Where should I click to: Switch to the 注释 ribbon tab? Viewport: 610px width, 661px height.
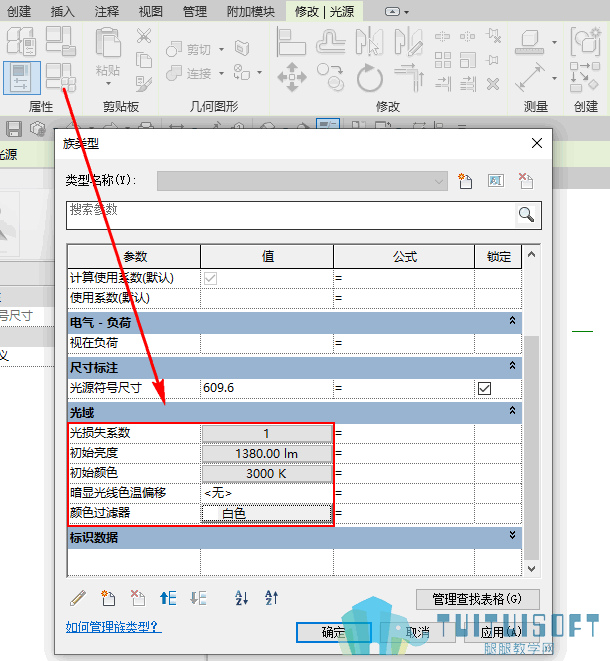pyautogui.click(x=107, y=11)
